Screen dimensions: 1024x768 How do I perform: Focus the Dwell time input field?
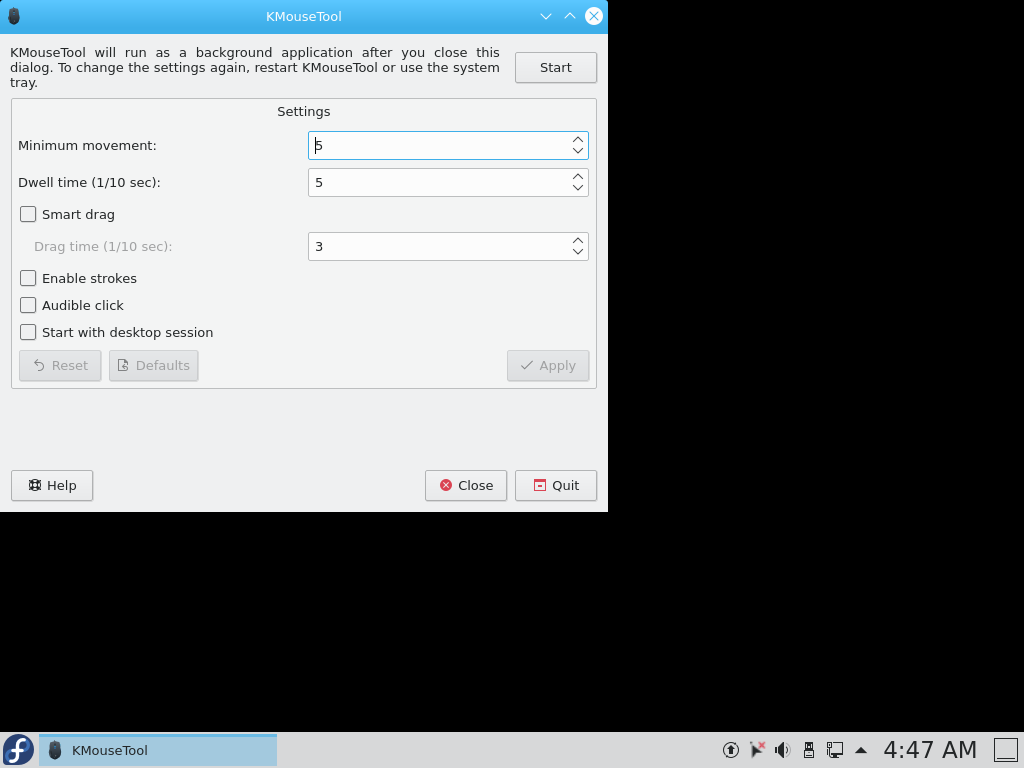(x=448, y=183)
